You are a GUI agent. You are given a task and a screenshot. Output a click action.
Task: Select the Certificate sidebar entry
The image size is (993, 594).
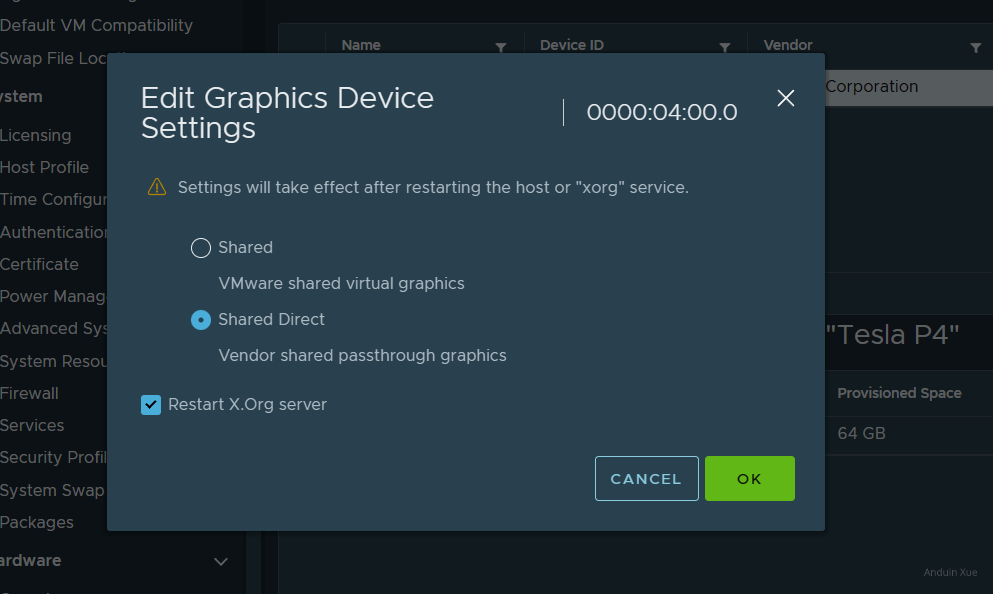tap(40, 264)
